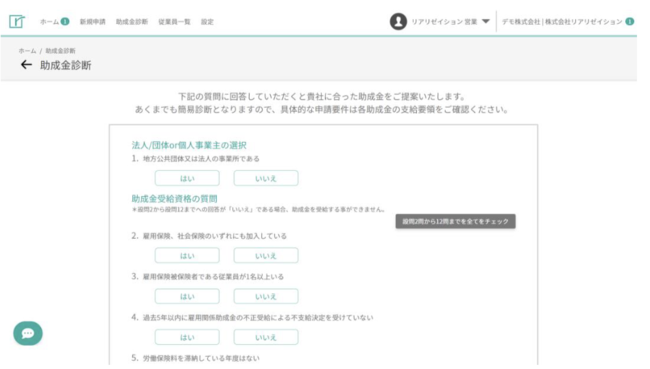650x369 pixels.
Task: Open the chat bubble support widget
Action: click(28, 333)
